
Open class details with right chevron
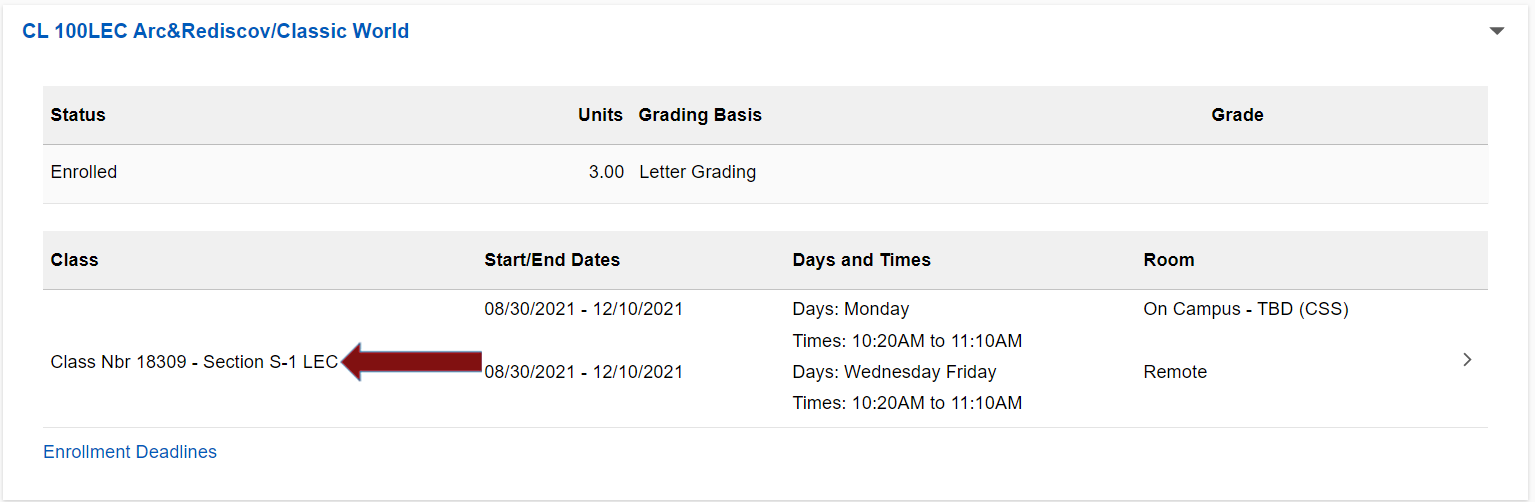[x=1467, y=360]
